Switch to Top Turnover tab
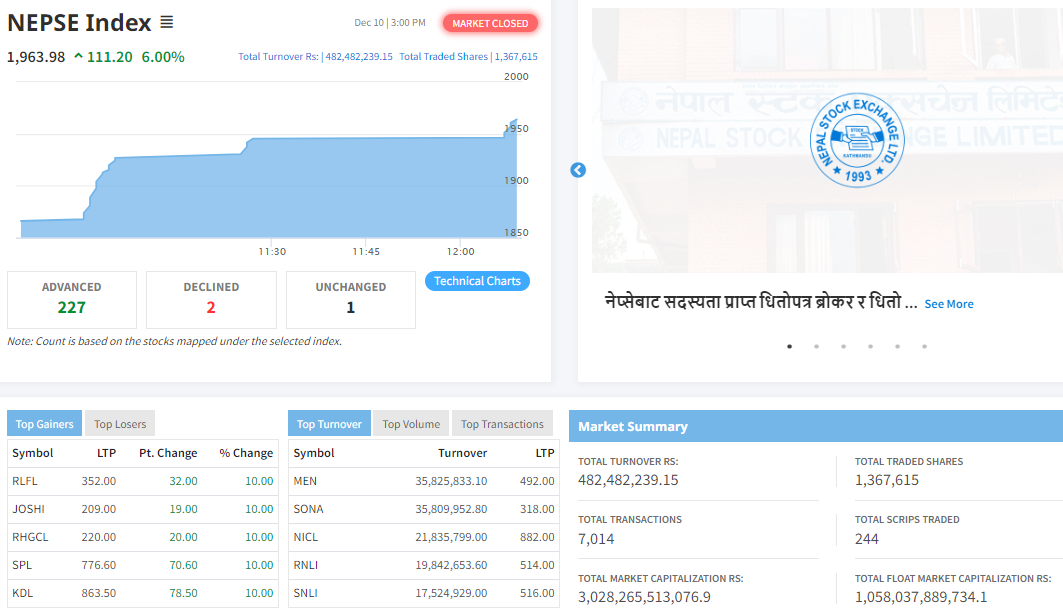1063x616 pixels. tap(329, 424)
